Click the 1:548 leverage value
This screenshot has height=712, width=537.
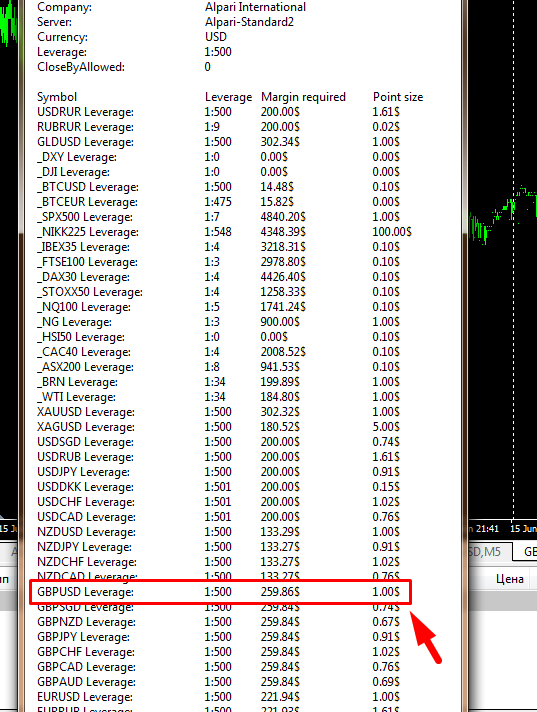(218, 232)
